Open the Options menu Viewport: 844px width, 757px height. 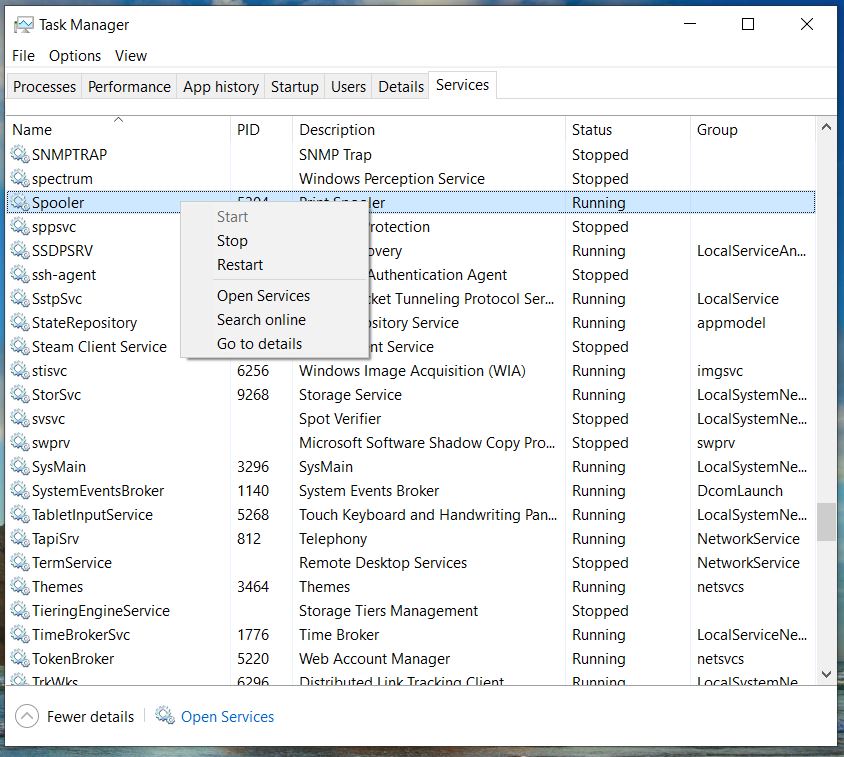coord(75,56)
